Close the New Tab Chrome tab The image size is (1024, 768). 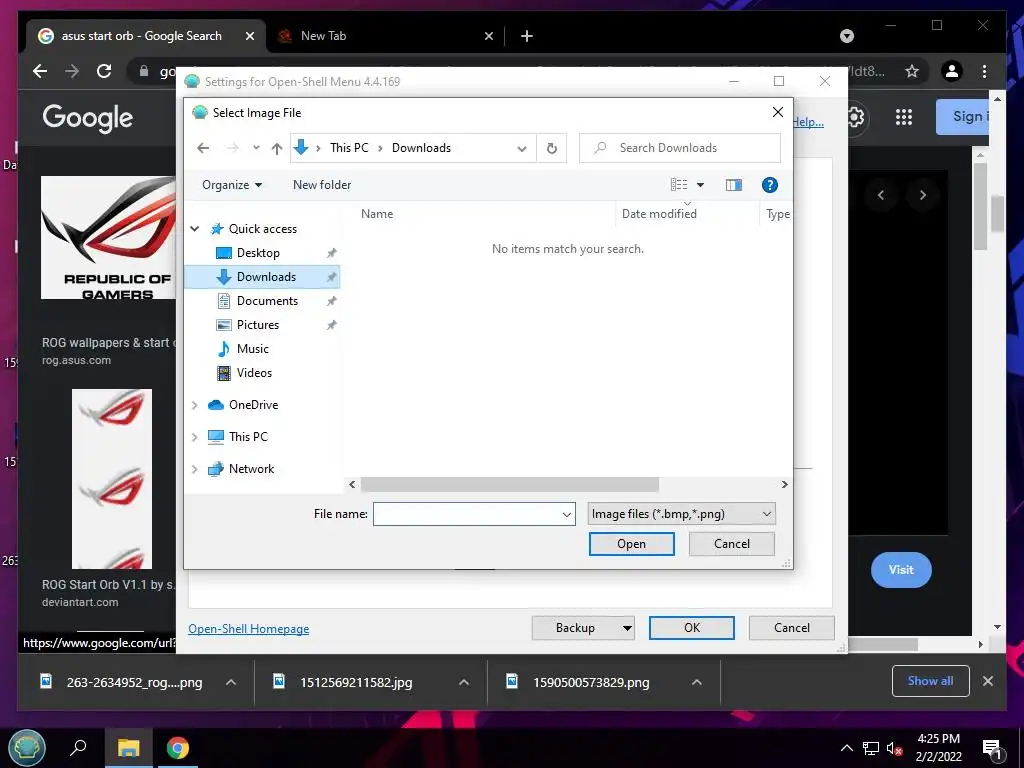[x=488, y=36]
